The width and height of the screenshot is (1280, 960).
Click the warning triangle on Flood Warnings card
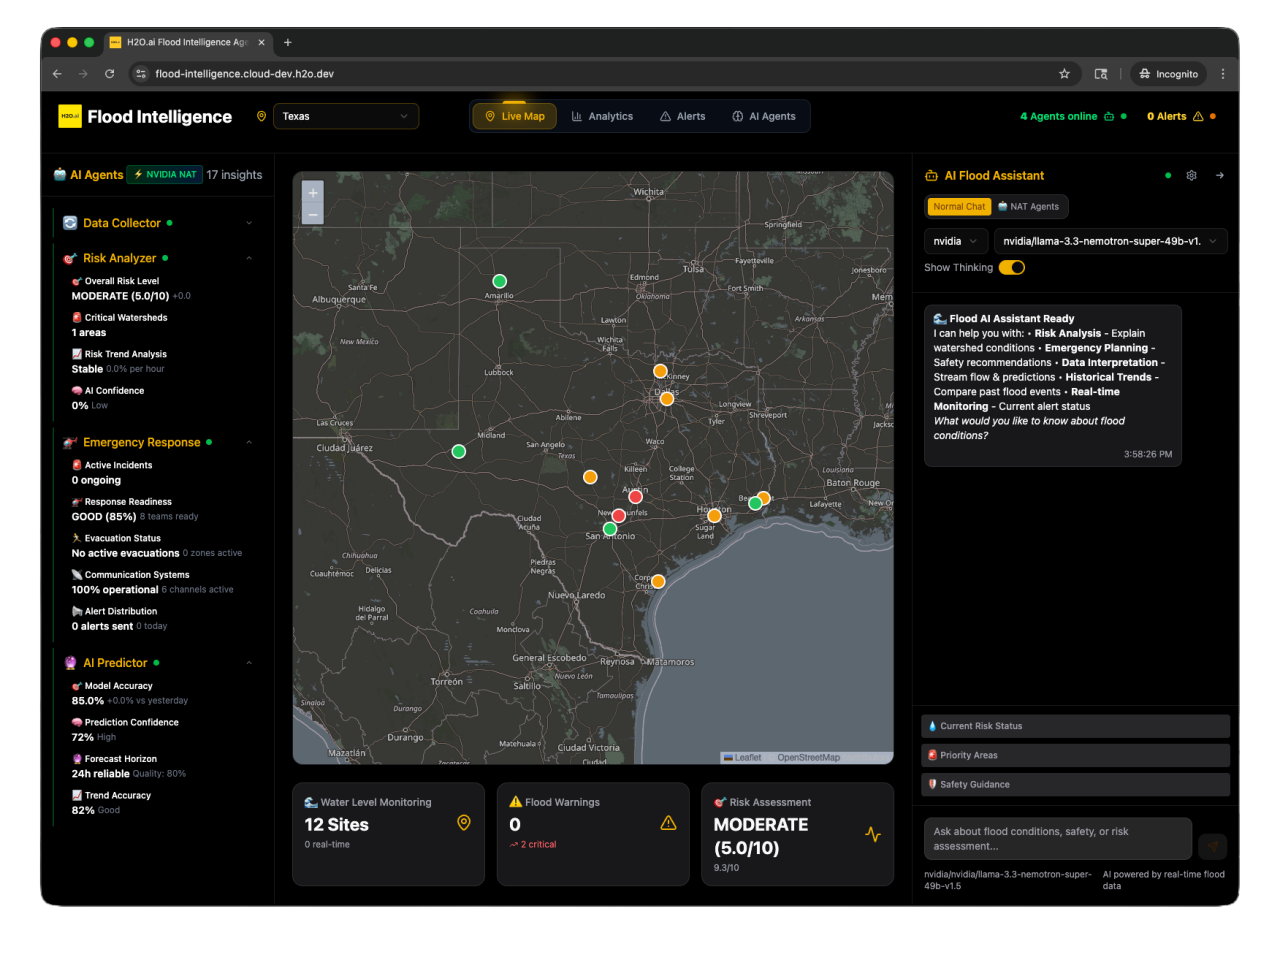(x=667, y=822)
